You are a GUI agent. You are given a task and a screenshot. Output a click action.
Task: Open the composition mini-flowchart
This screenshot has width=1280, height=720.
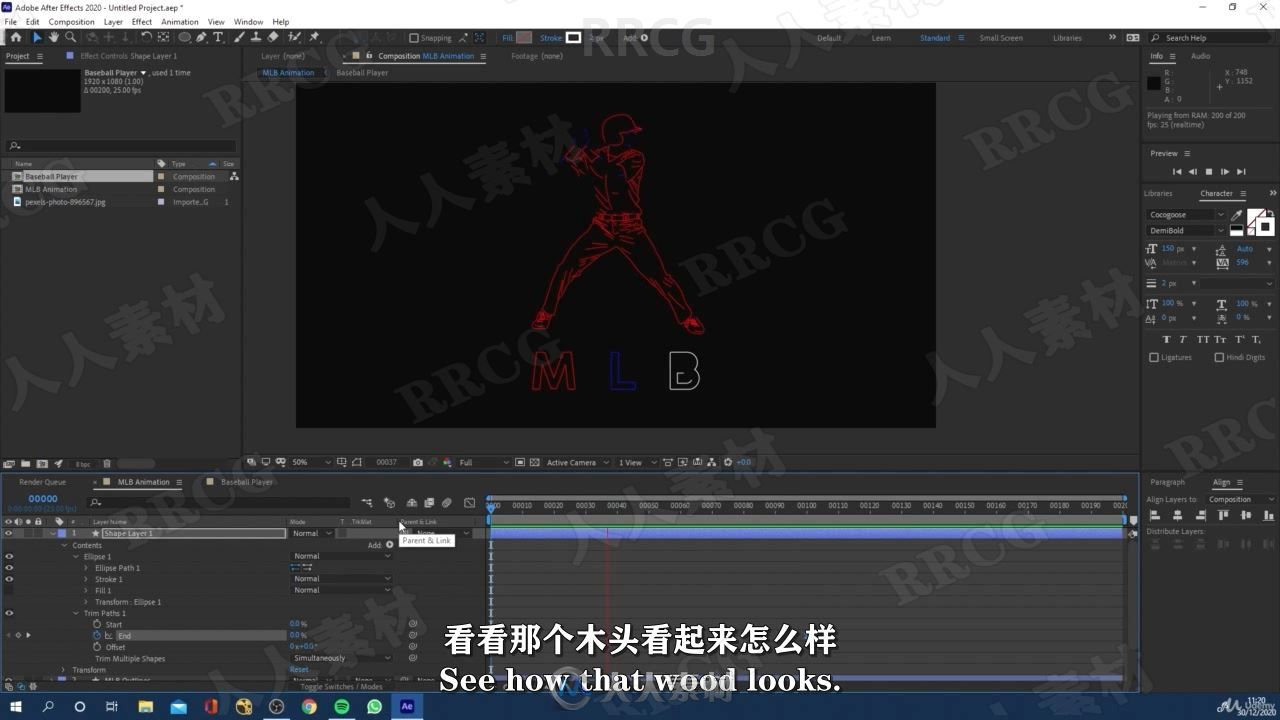point(367,503)
